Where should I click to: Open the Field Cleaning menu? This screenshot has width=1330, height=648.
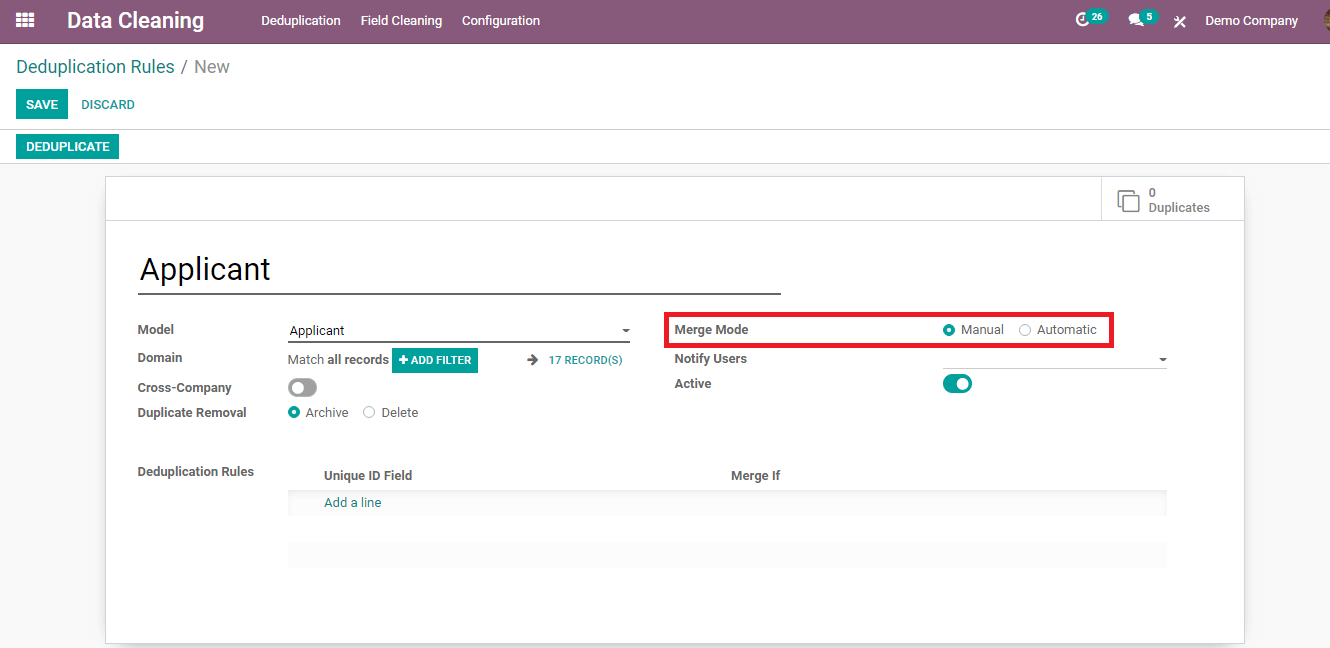click(401, 21)
